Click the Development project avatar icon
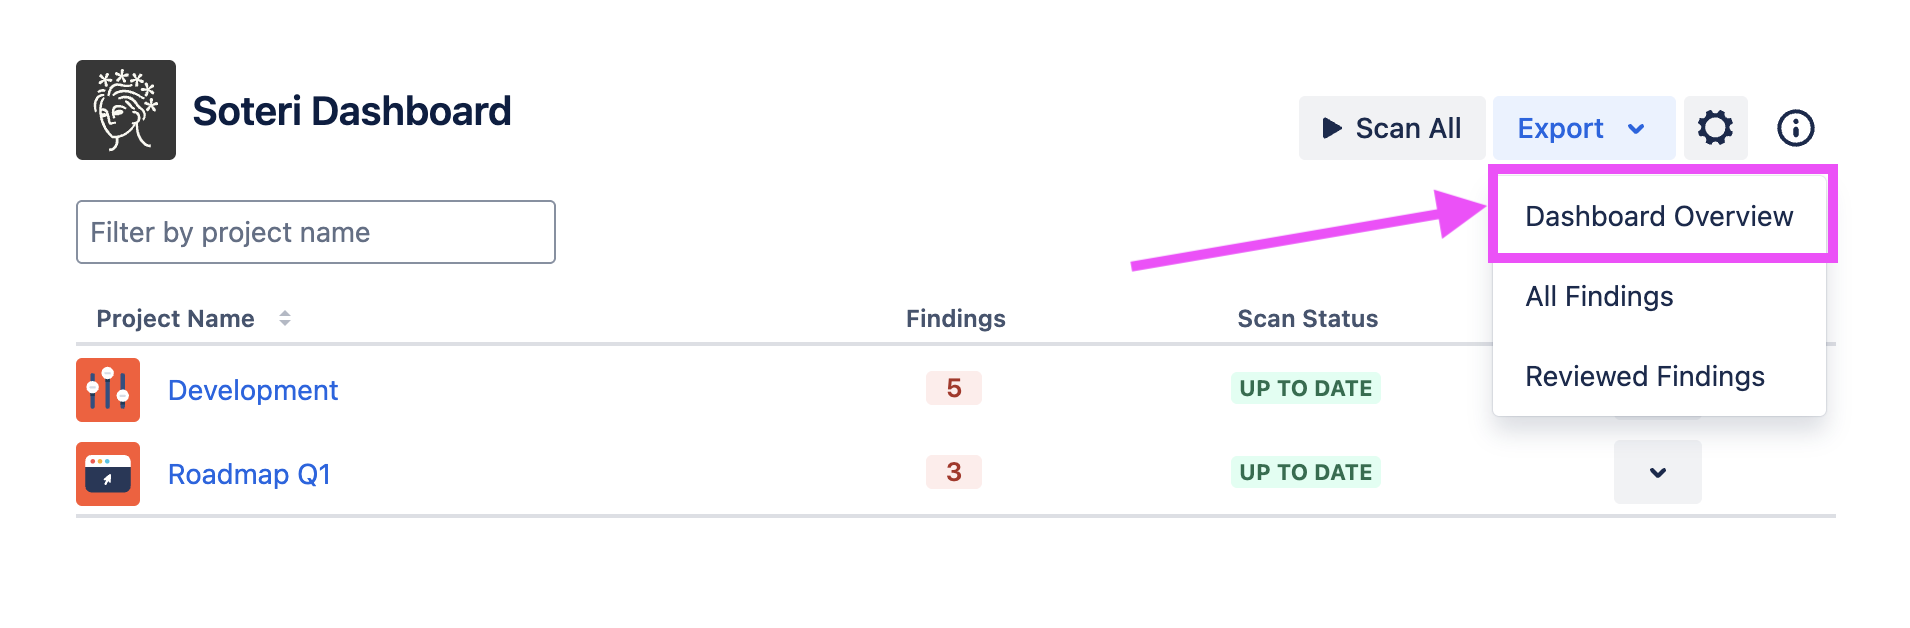This screenshot has height=628, width=1910. 108,390
